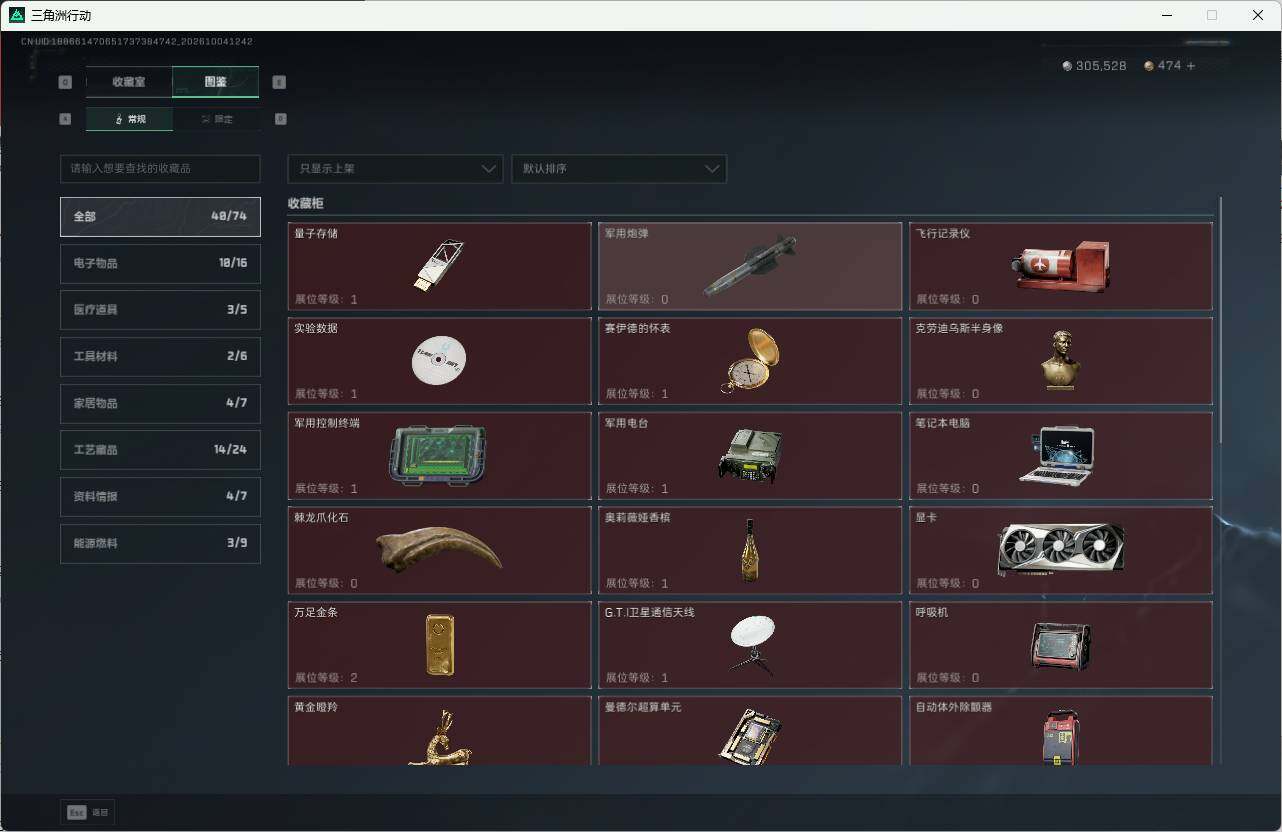Viewport: 1282px width, 832px height.
Task: Select the 图鉴 tab
Action: click(216, 82)
